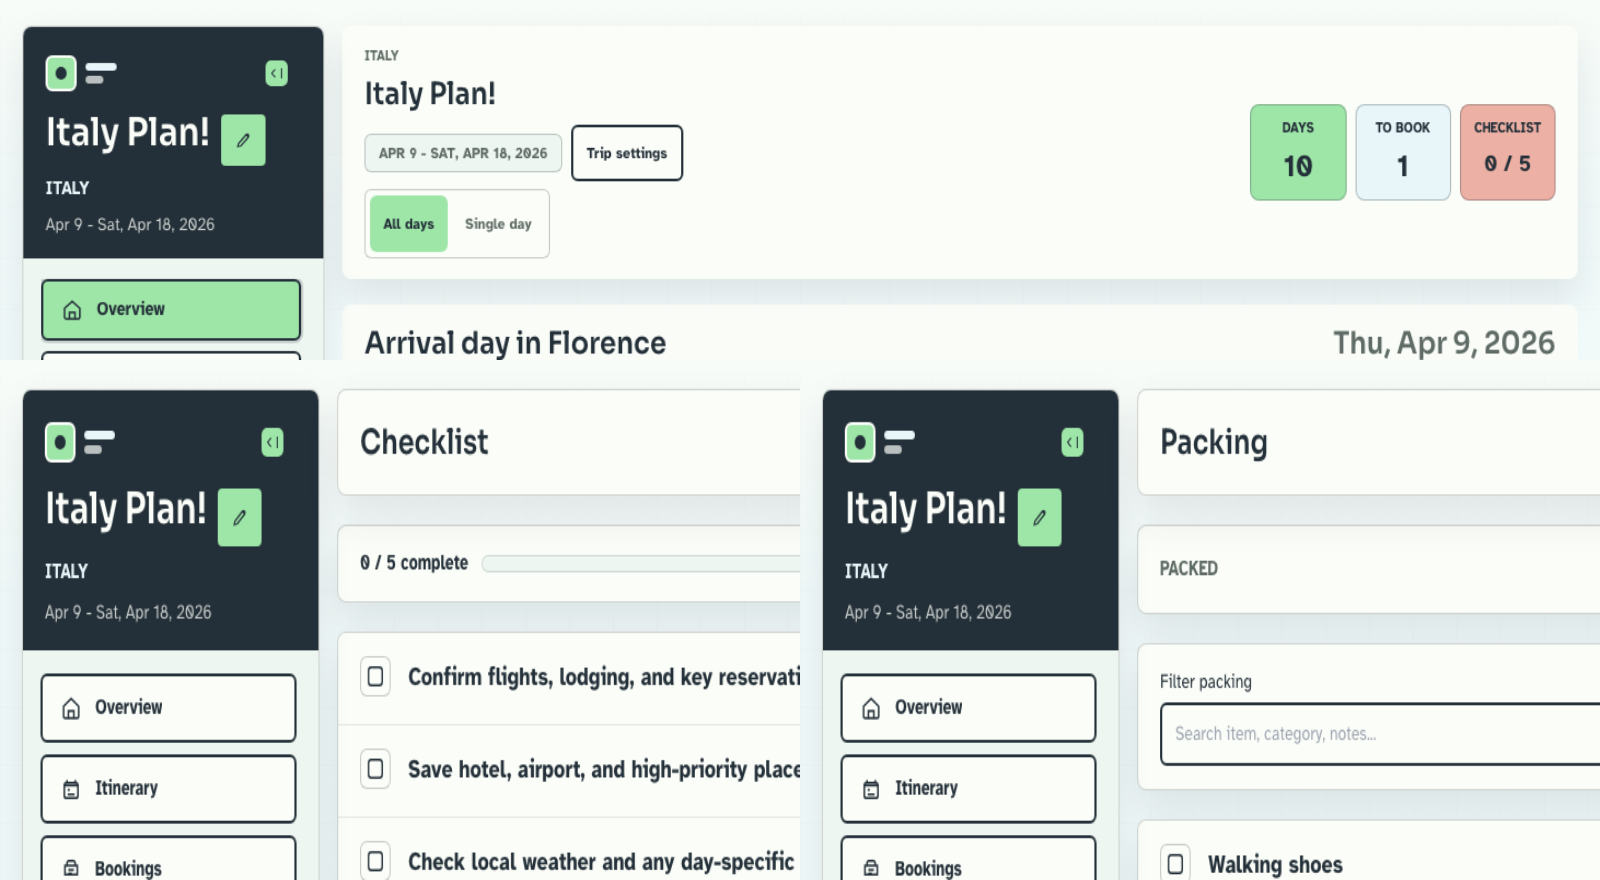Collapse the sidebar using the chevron icon
The width and height of the screenshot is (1600, 880).
coord(277,73)
